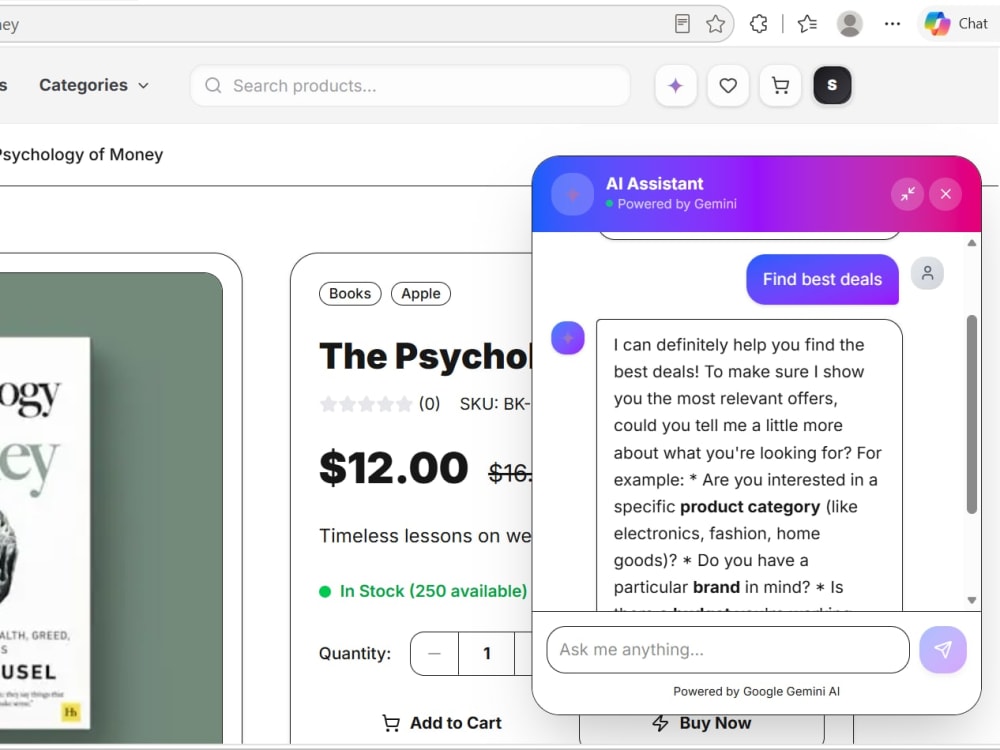This screenshot has height=750, width=1000.
Task: Add this page to favorites star
Action: [x=716, y=24]
